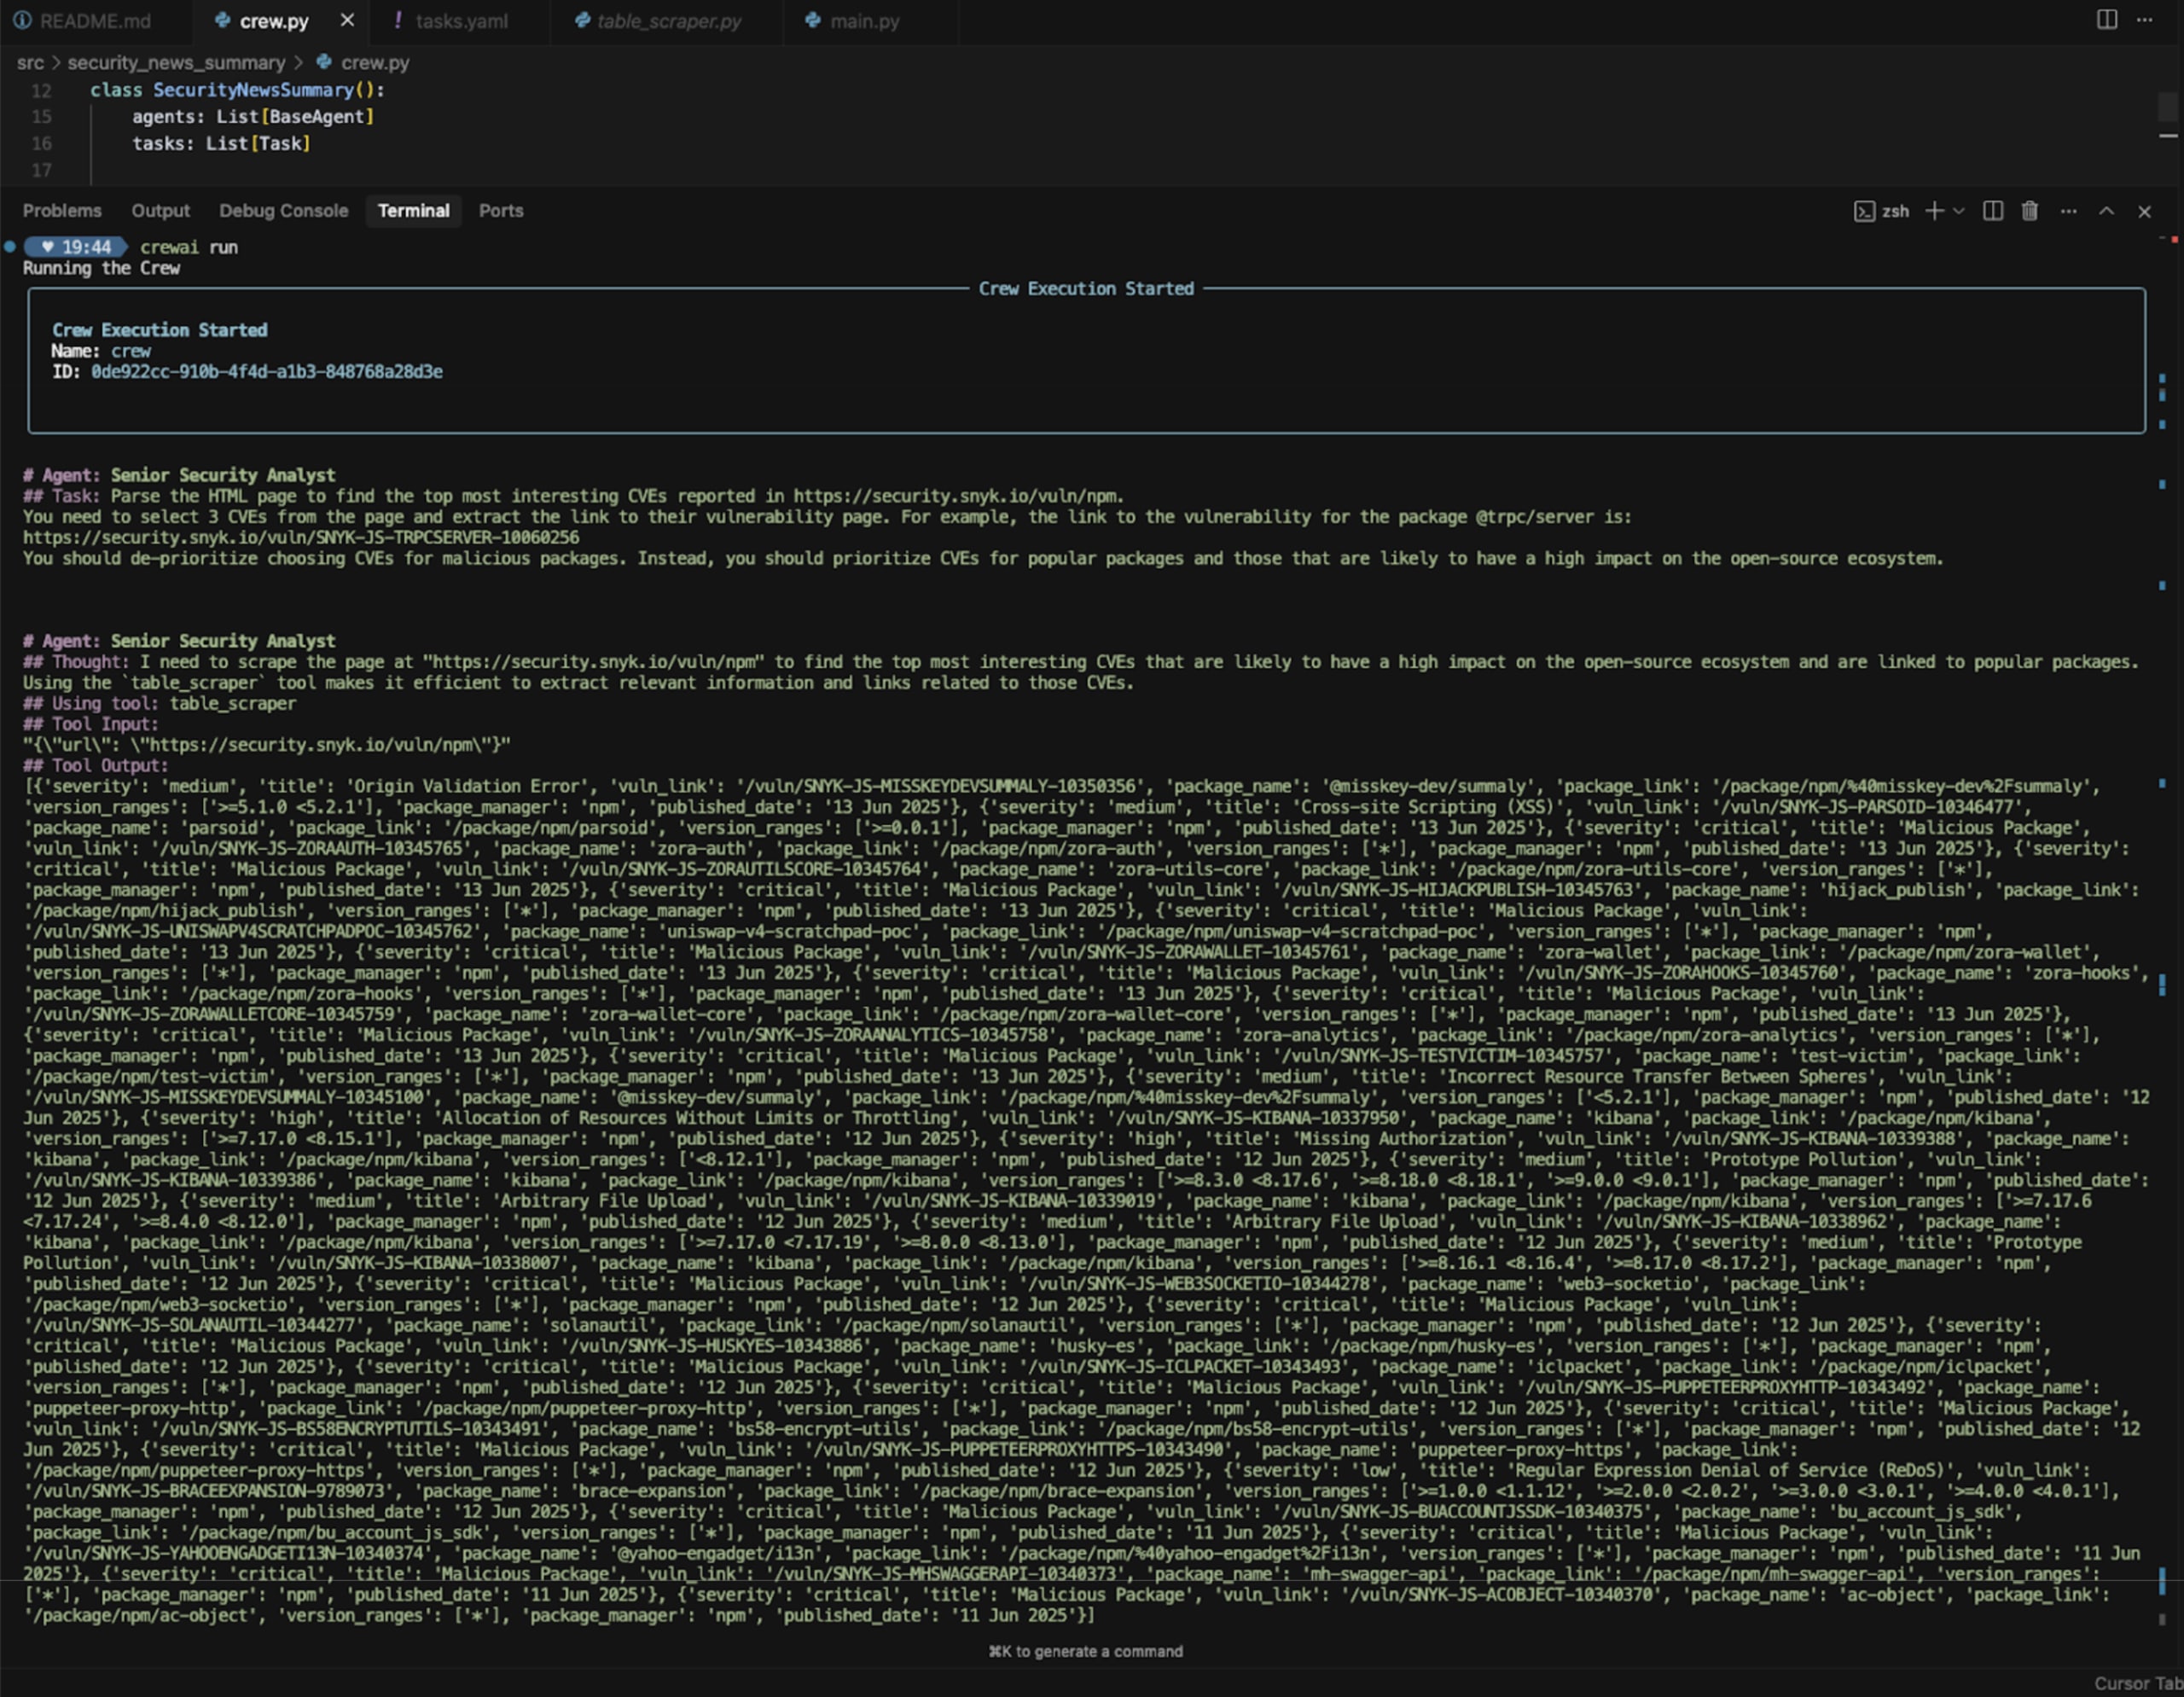Close the terminal panel
The image size is (2184, 1697).
click(x=2145, y=211)
